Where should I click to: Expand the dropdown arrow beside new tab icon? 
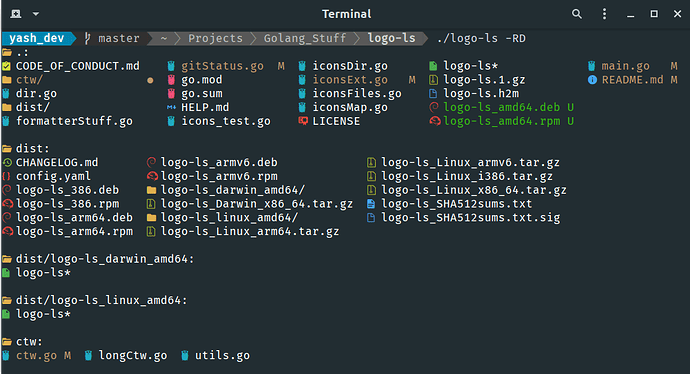(36, 14)
